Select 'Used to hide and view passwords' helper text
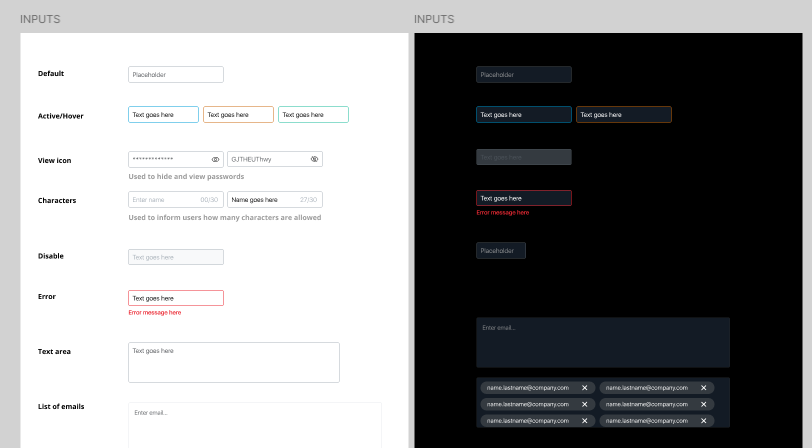 pyautogui.click(x=186, y=177)
